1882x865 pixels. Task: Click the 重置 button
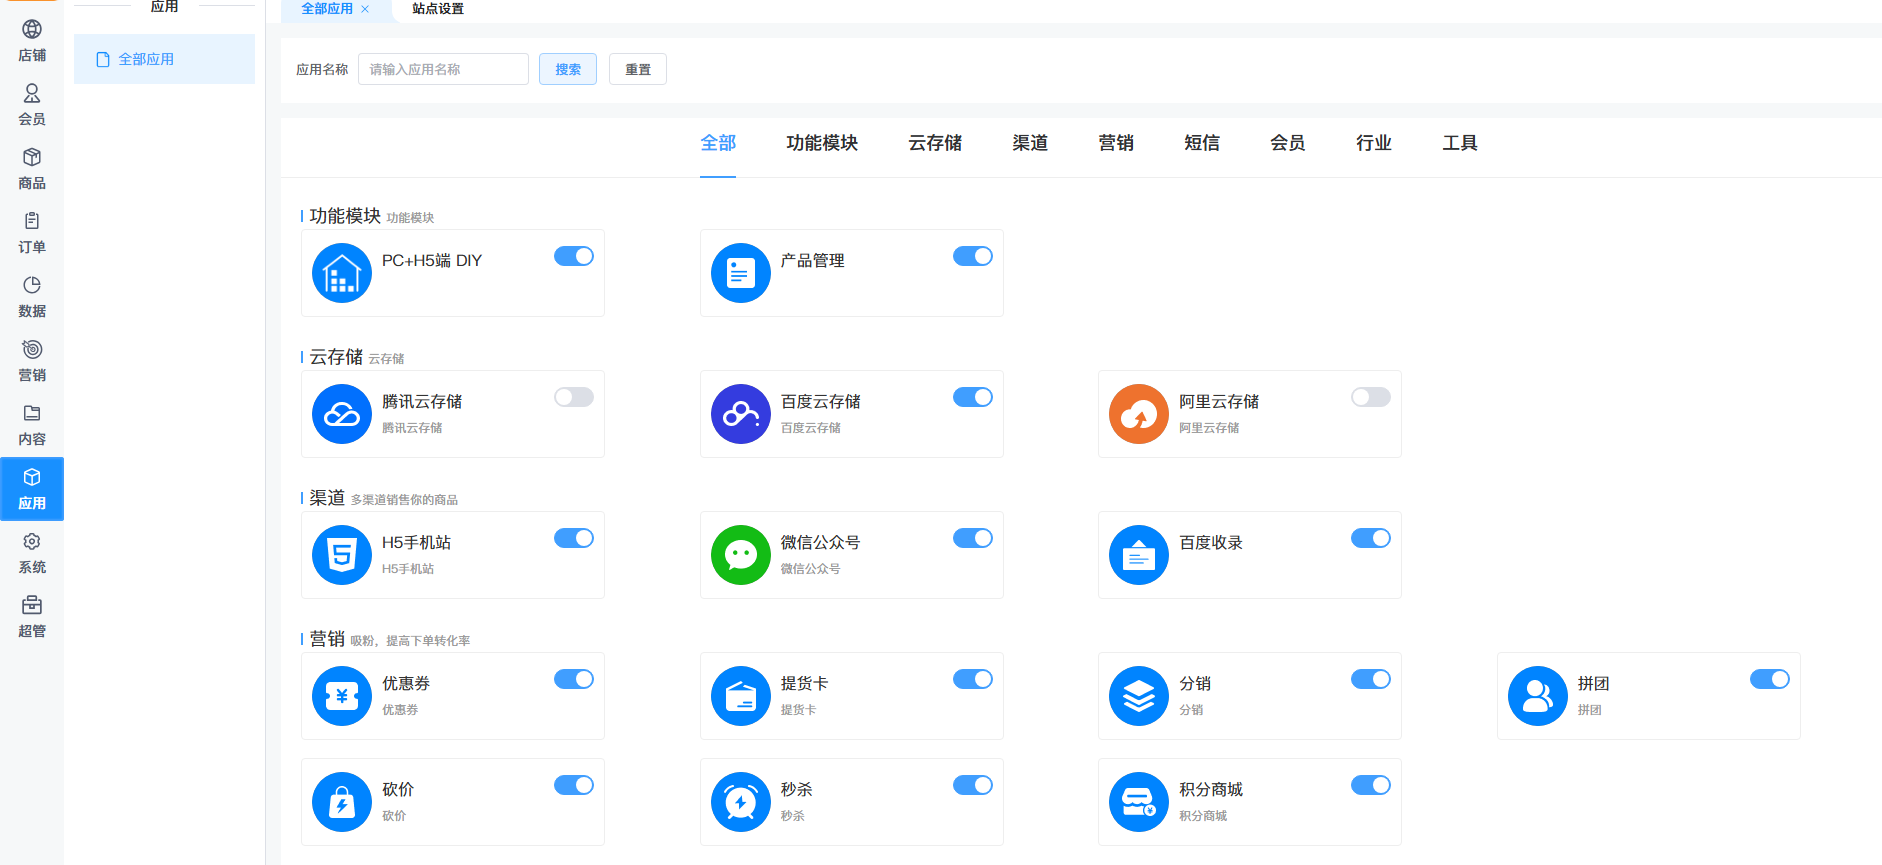(638, 69)
